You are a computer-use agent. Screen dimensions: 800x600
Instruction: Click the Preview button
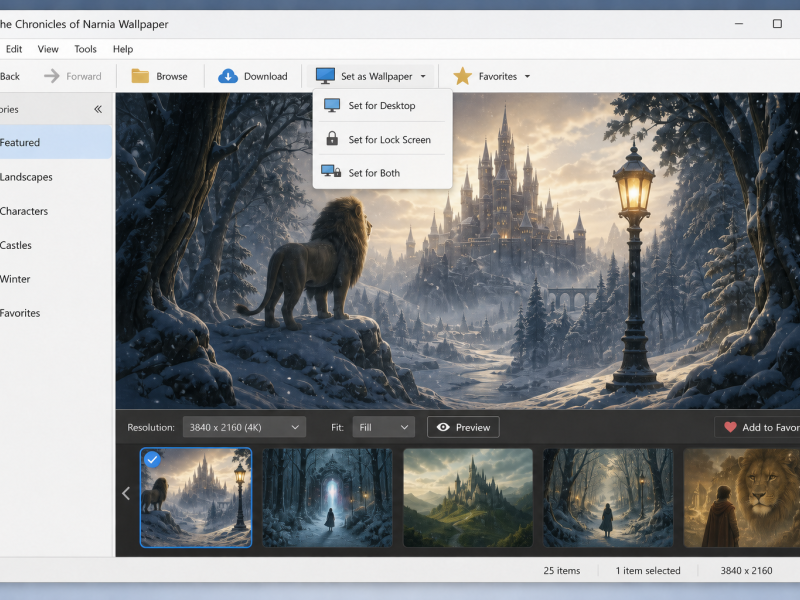click(x=463, y=427)
